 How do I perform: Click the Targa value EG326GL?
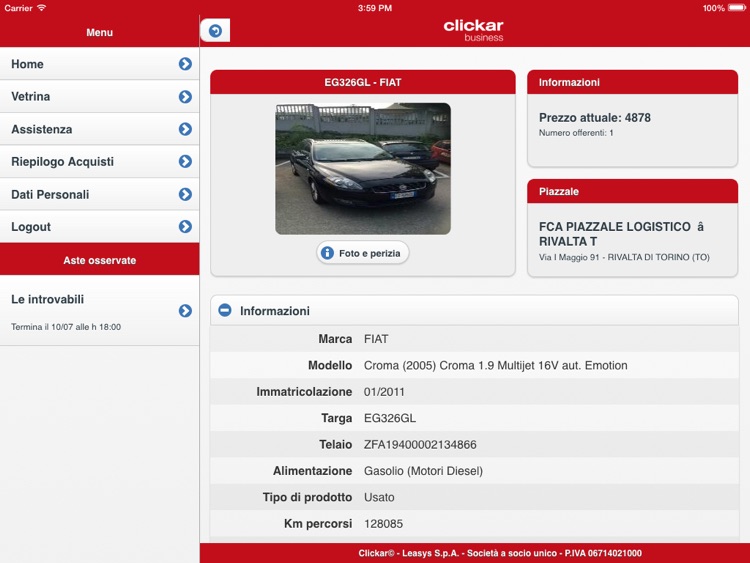click(390, 418)
